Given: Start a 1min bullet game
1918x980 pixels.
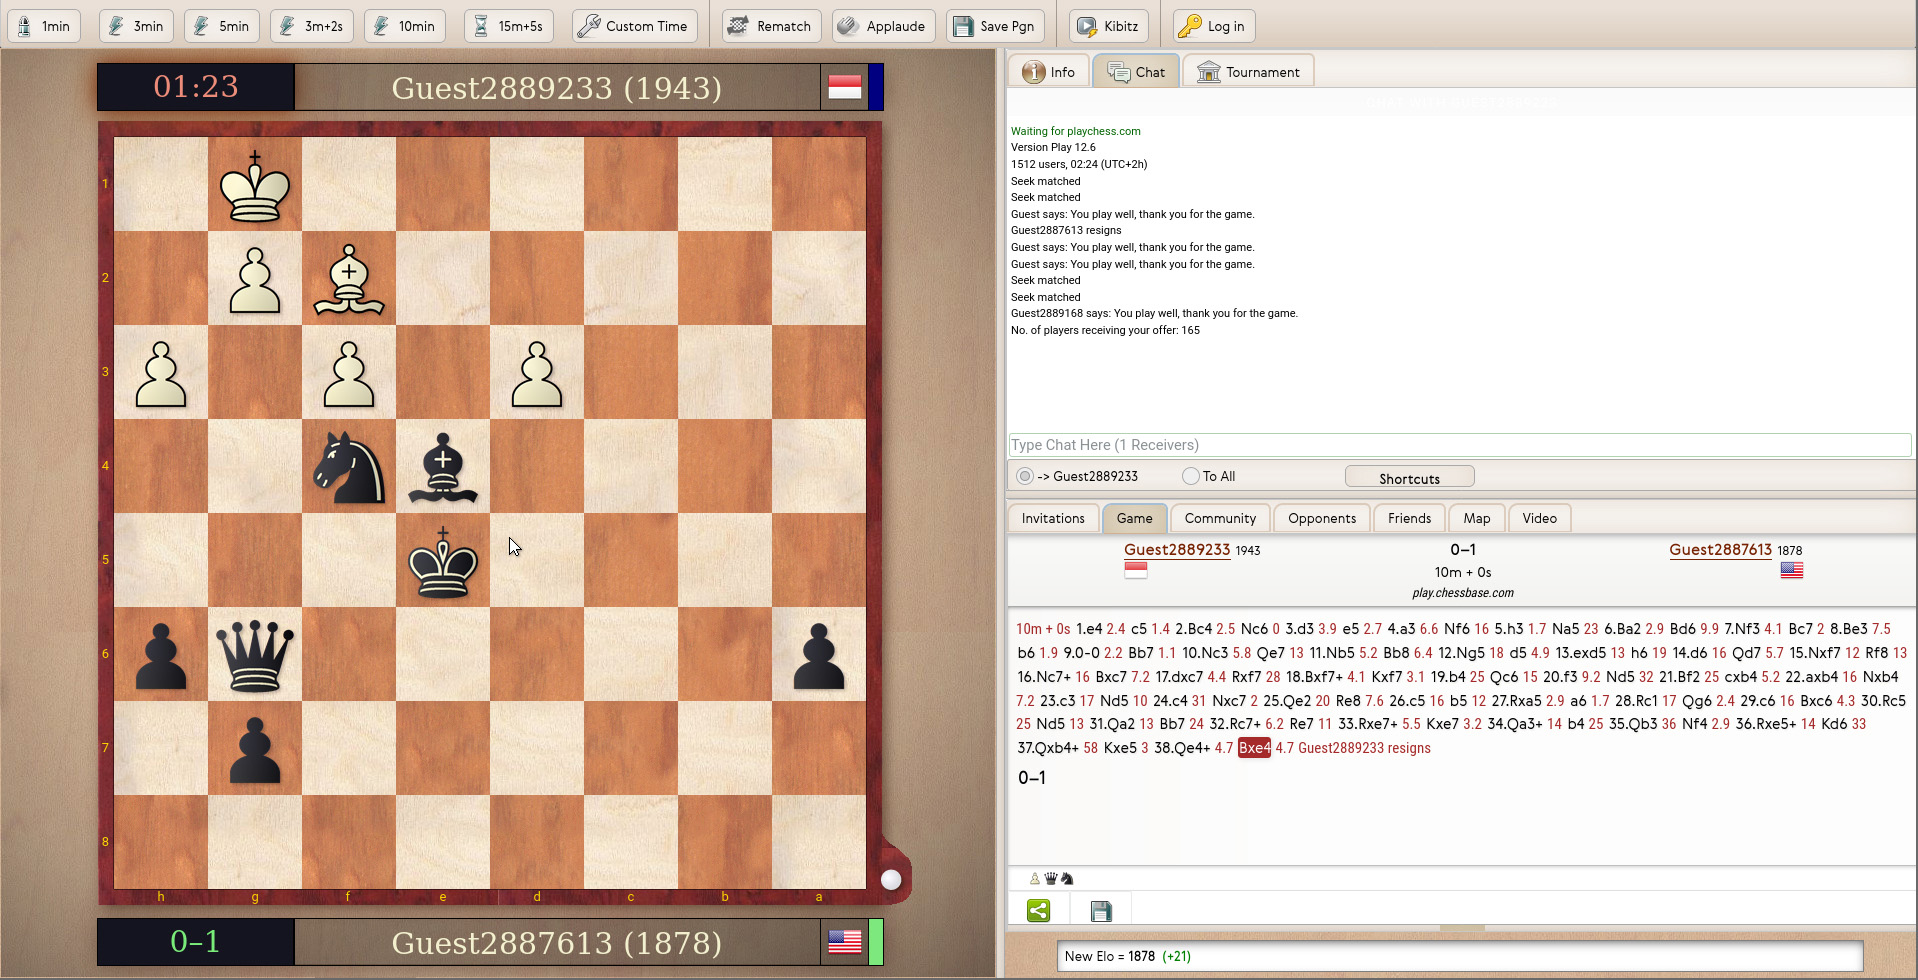Looking at the screenshot, I should (44, 26).
